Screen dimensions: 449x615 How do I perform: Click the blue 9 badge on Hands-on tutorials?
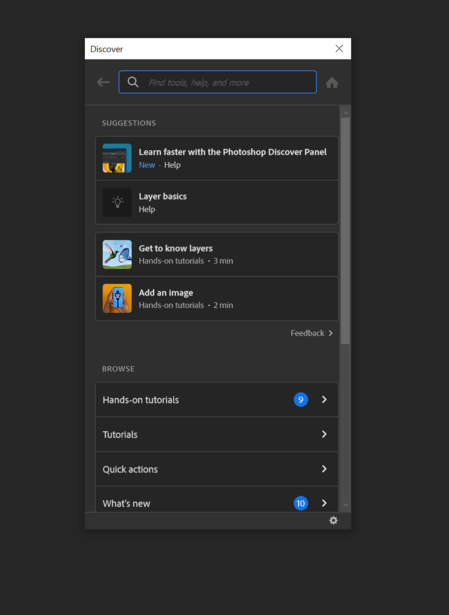[301, 400]
